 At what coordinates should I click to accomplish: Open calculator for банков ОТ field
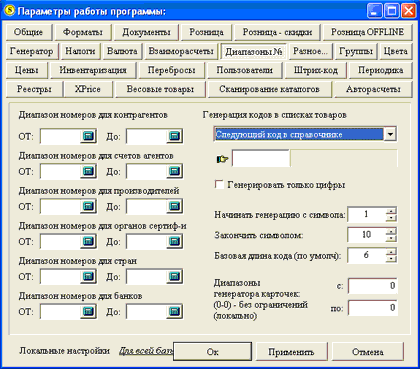[88, 312]
